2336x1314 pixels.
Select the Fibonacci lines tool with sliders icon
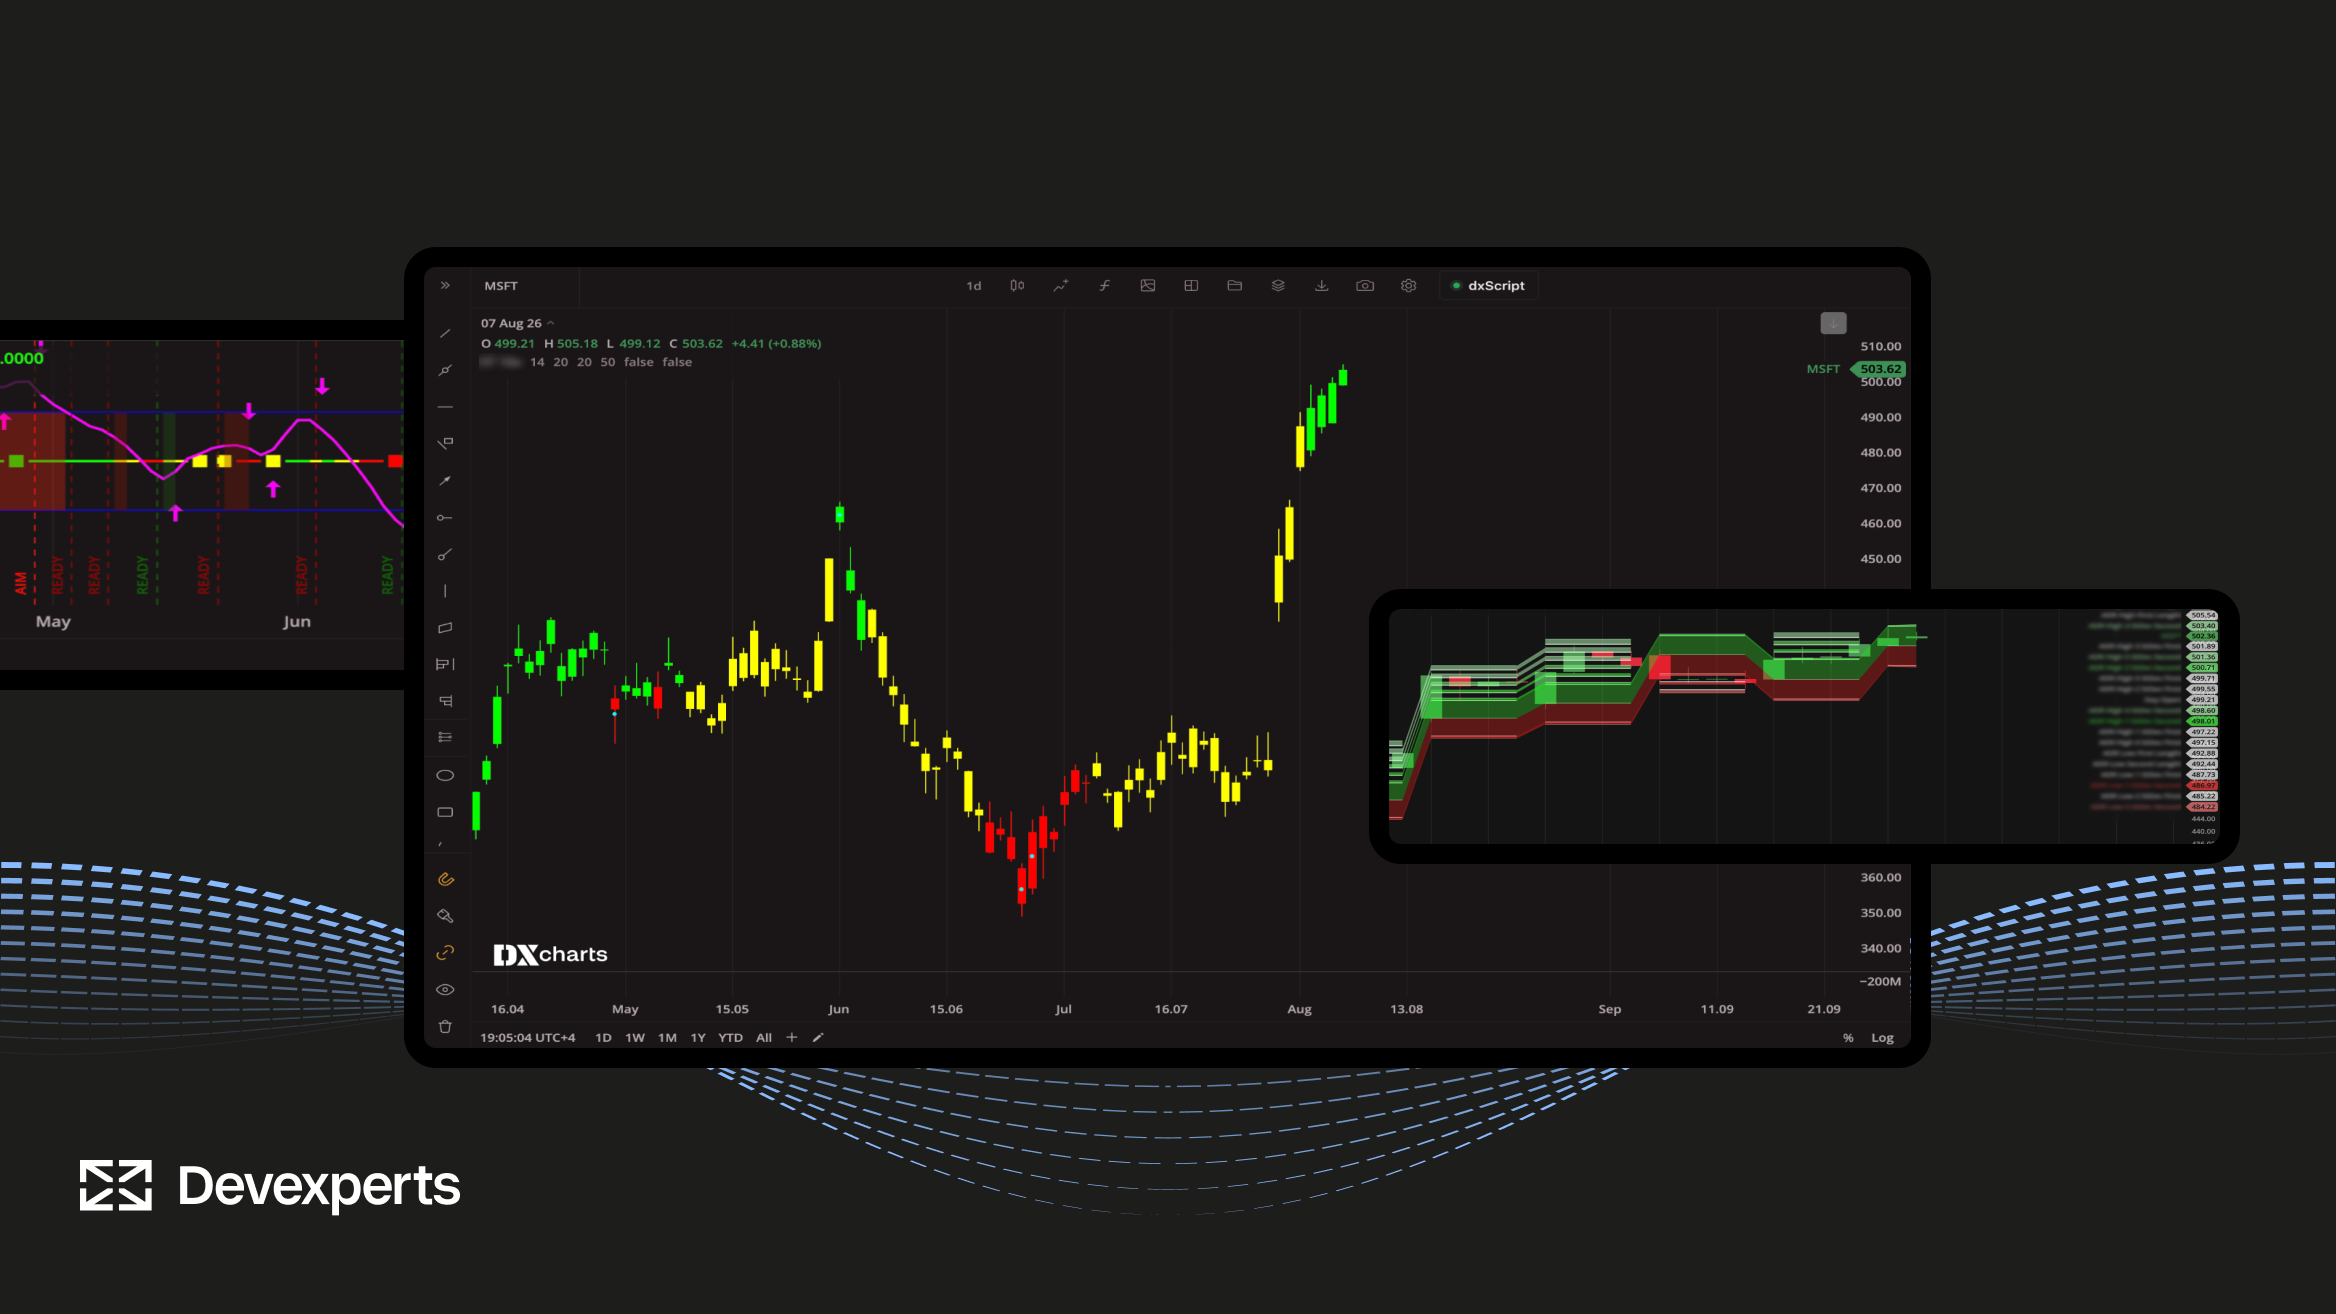click(445, 738)
